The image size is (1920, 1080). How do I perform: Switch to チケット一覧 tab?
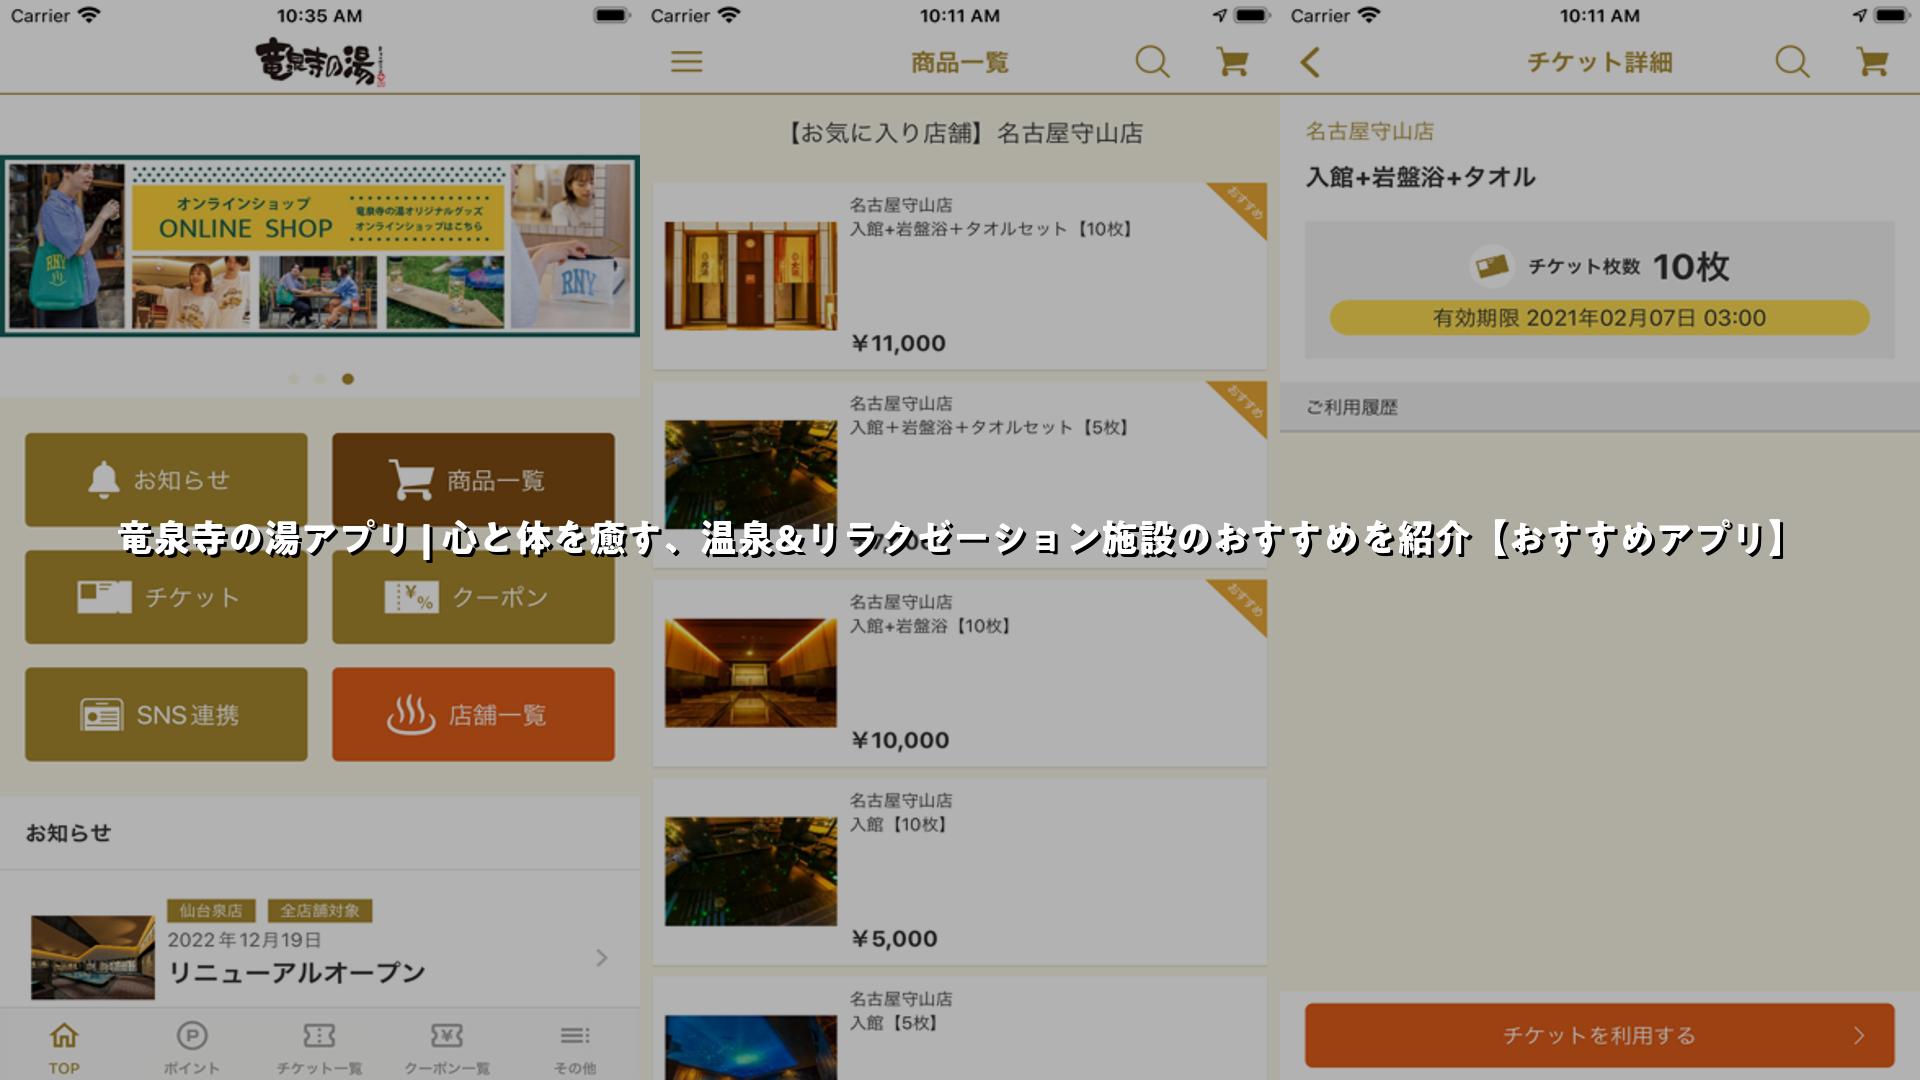(x=320, y=1047)
